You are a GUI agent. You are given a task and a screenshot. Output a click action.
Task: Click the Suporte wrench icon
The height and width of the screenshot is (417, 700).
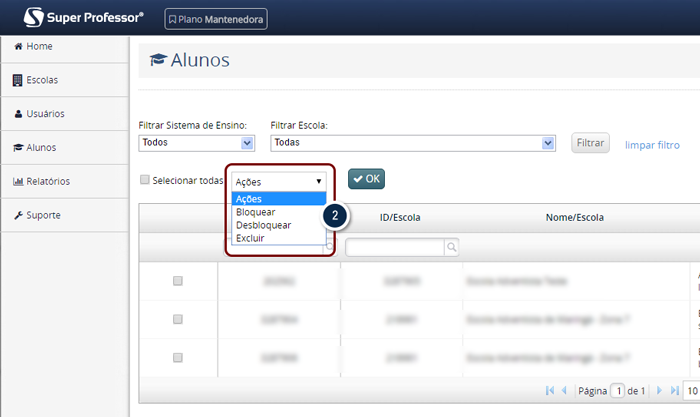point(18,216)
